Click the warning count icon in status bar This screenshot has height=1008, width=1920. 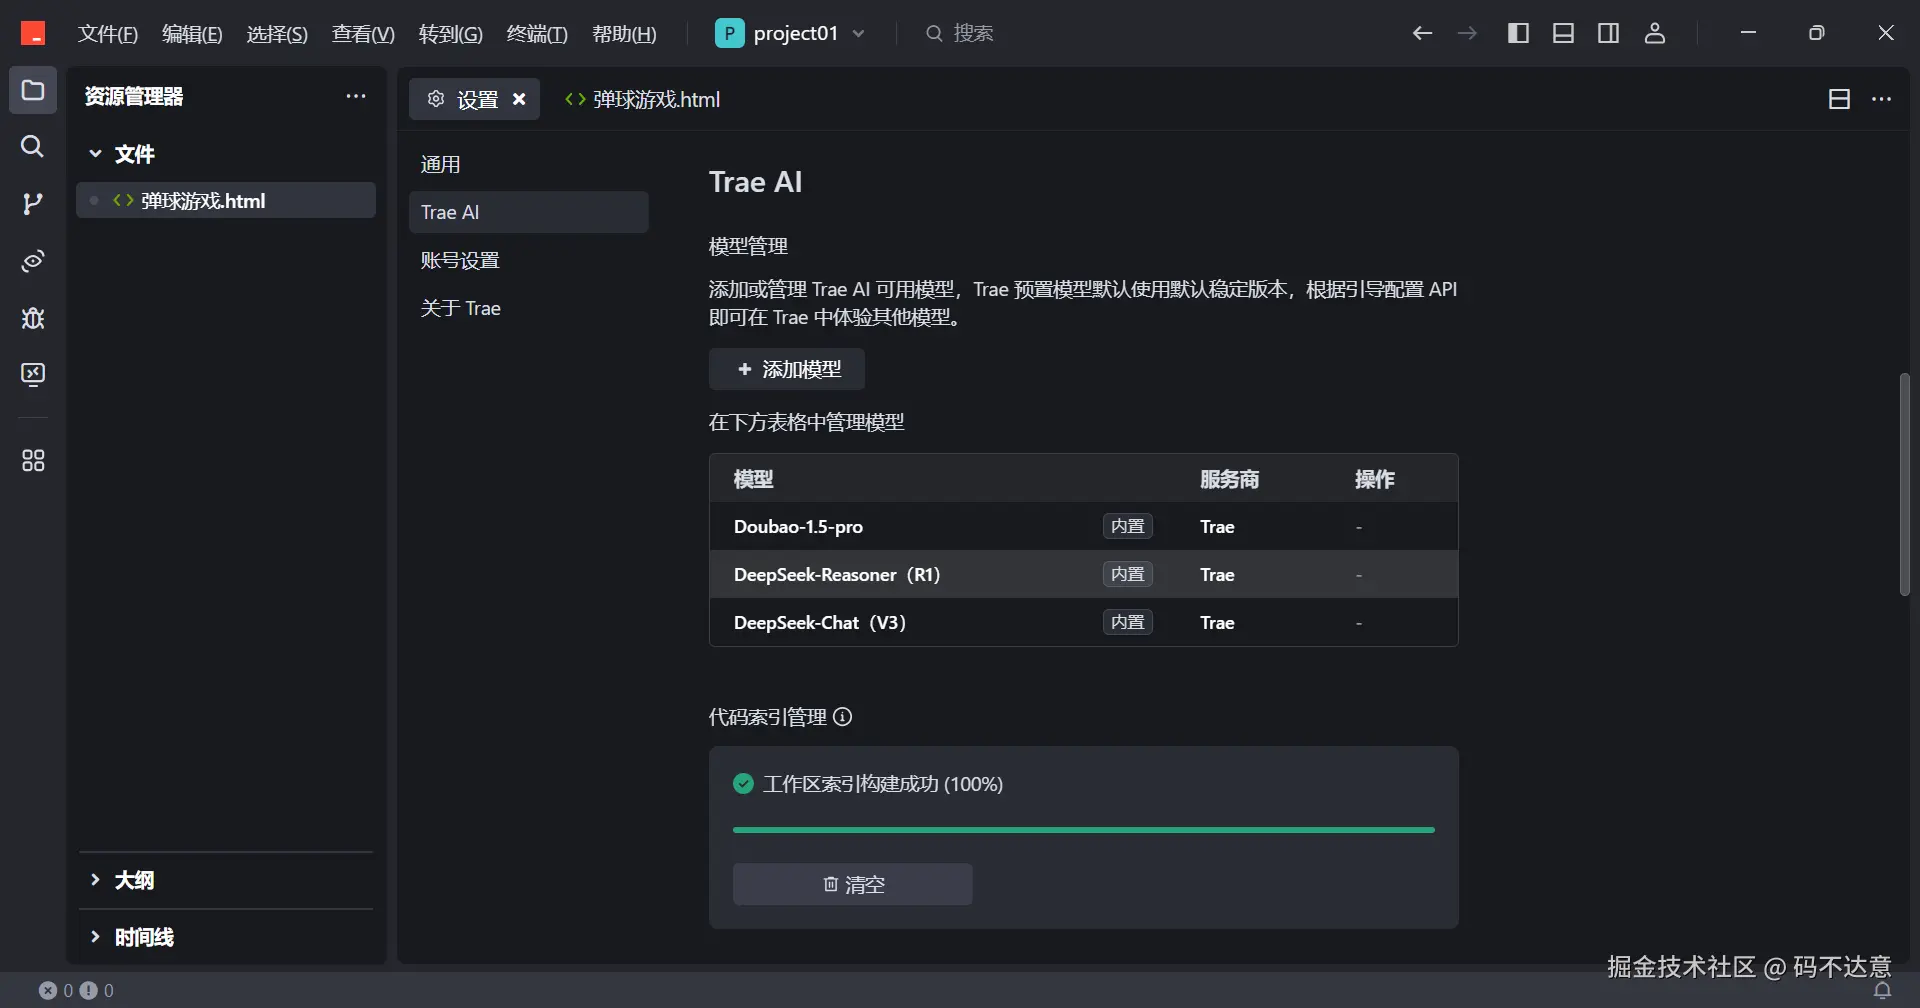tap(88, 990)
